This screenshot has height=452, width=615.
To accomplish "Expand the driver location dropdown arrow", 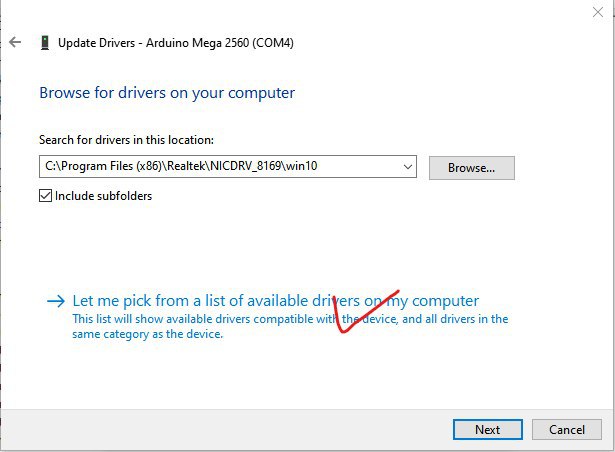I will (x=408, y=166).
